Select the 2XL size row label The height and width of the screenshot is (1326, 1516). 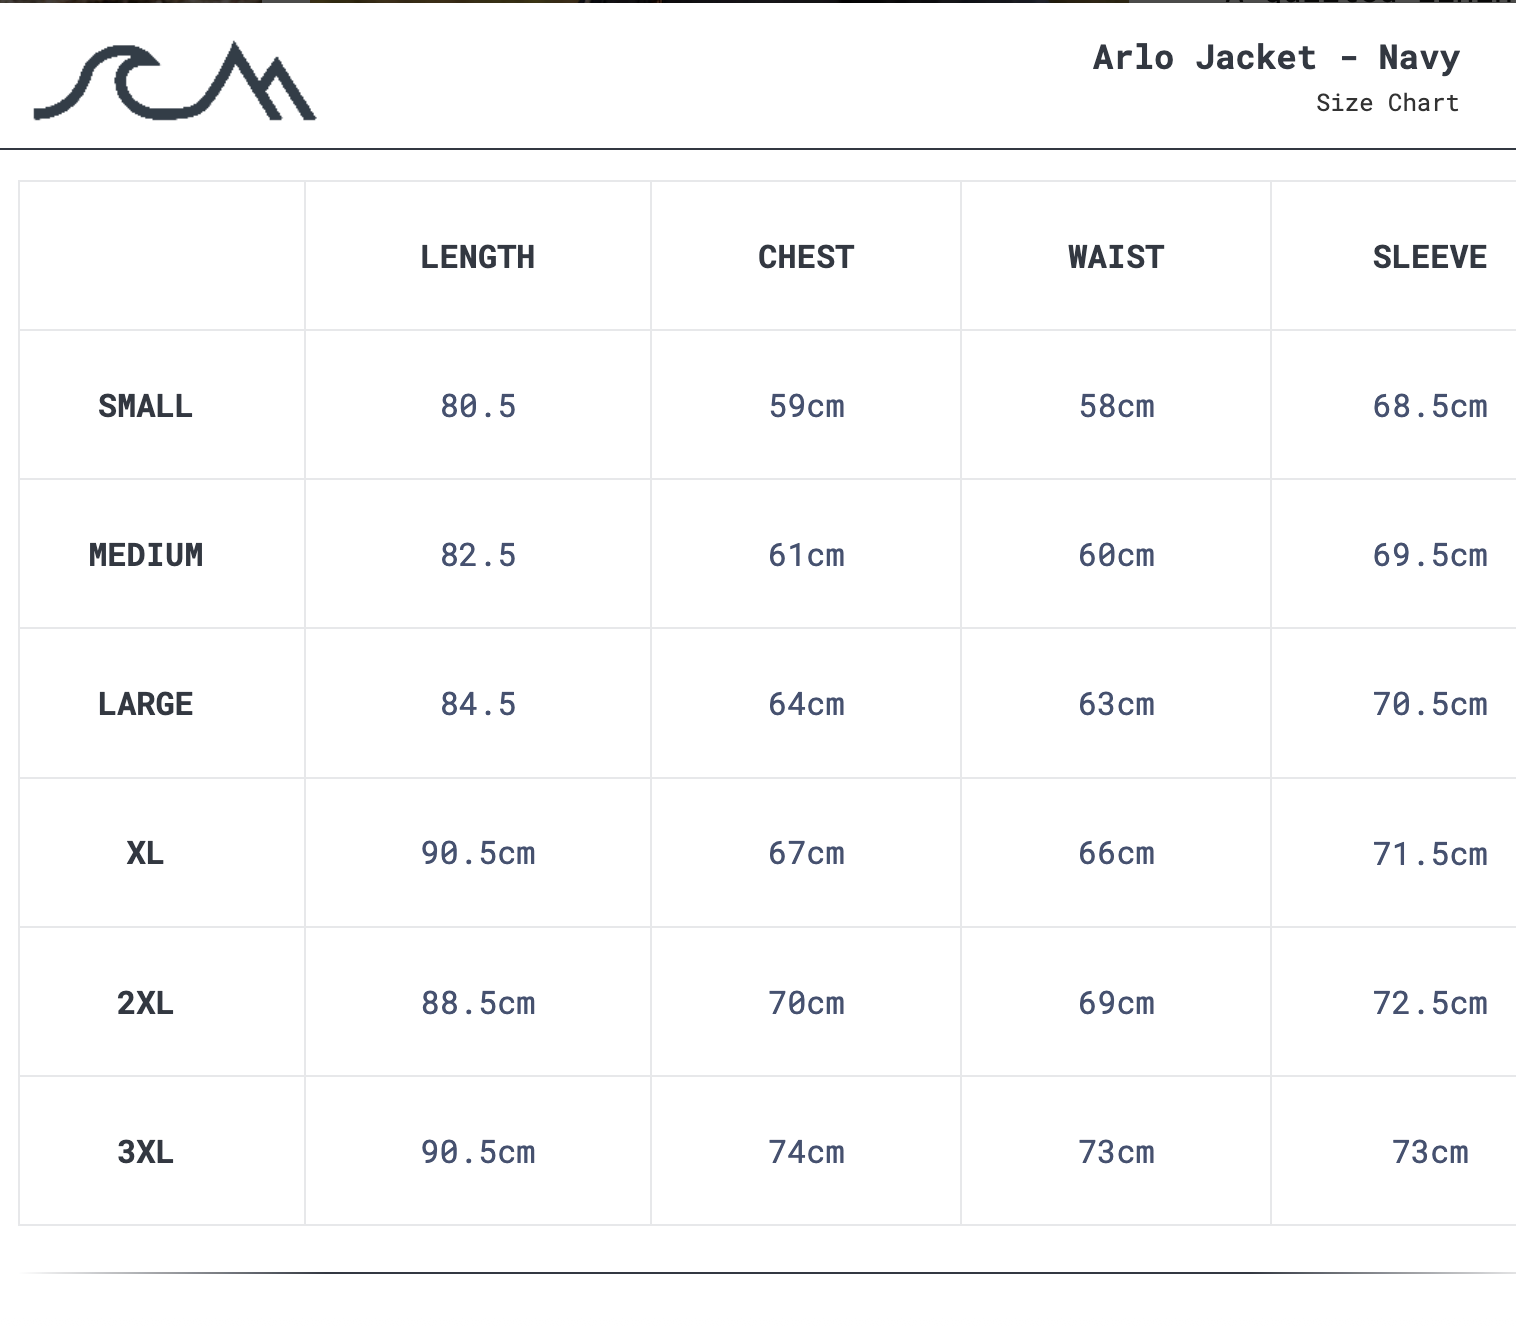pos(145,1002)
